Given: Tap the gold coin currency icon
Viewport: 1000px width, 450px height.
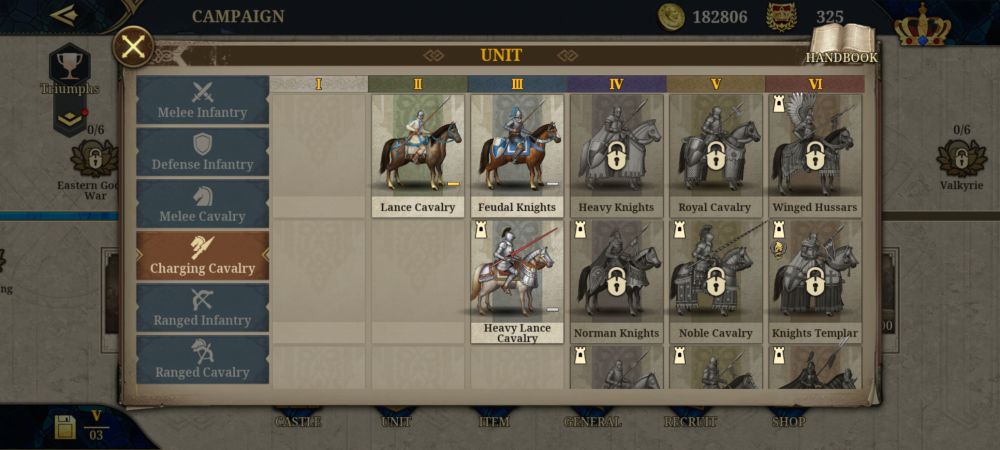Looking at the screenshot, I should coord(671,17).
